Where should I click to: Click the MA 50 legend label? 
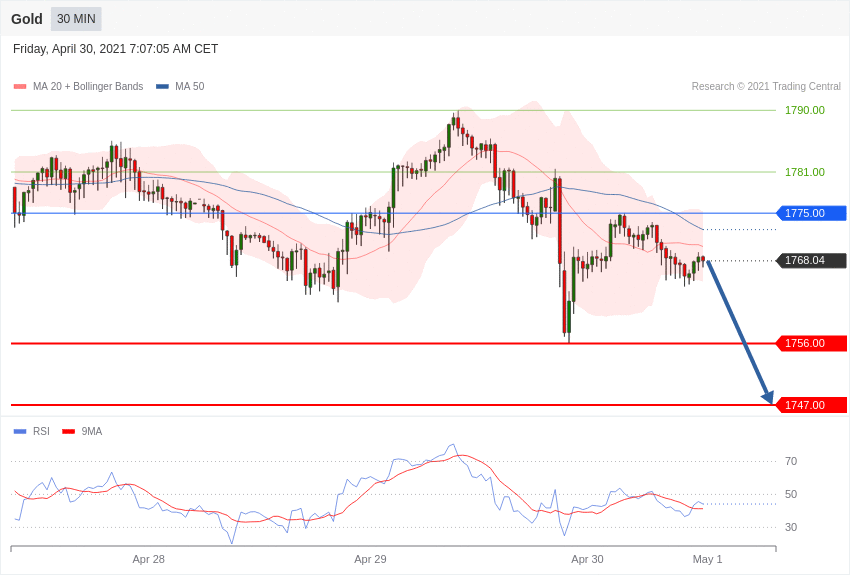(x=190, y=86)
